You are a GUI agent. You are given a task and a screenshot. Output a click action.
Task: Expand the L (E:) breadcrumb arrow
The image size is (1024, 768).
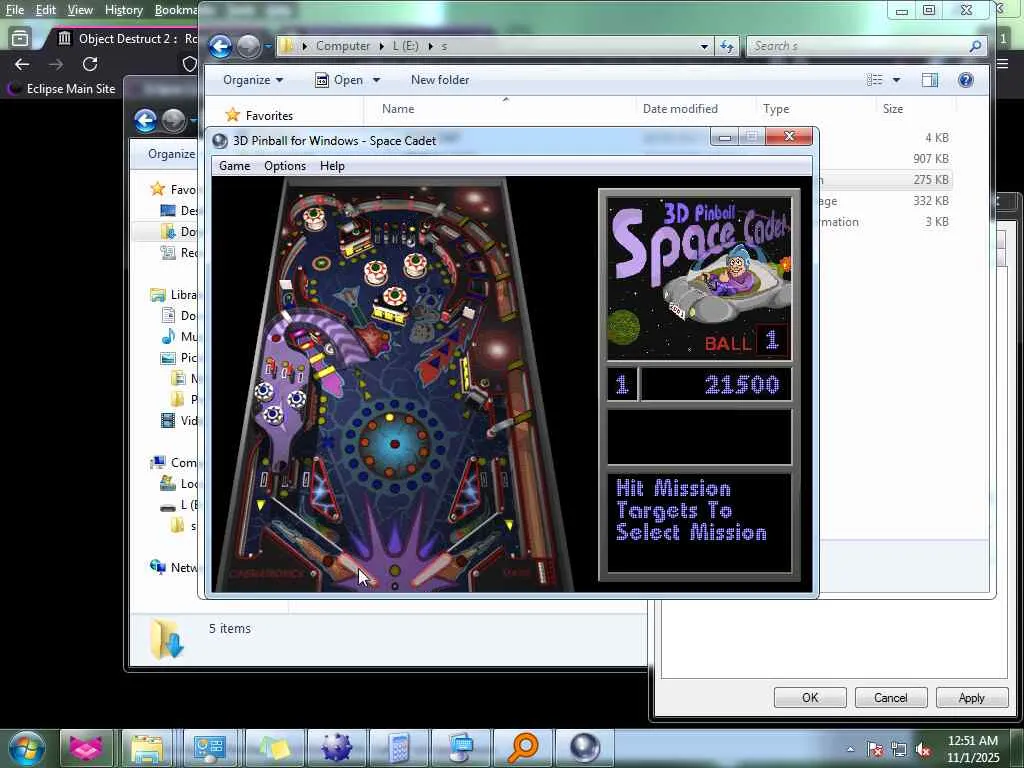pyautogui.click(x=431, y=46)
